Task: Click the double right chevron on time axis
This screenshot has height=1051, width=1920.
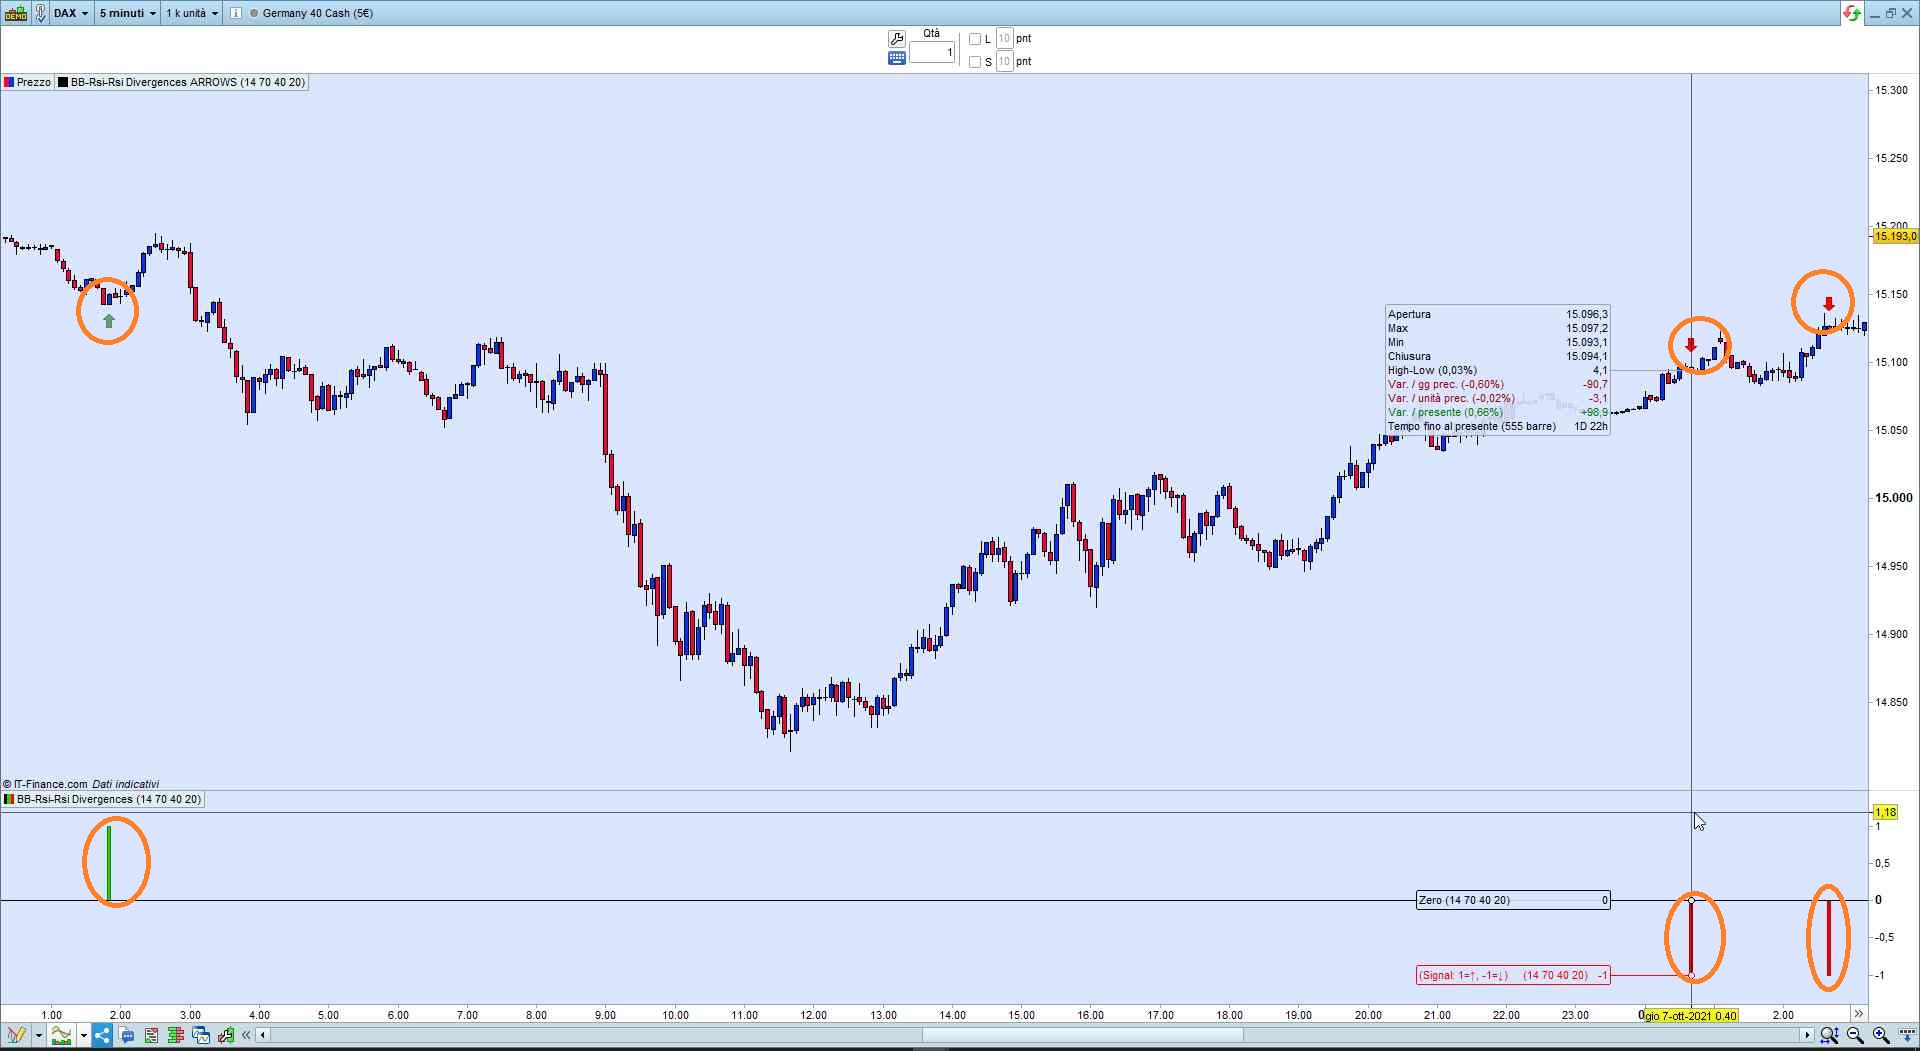Action: (x=1858, y=1014)
